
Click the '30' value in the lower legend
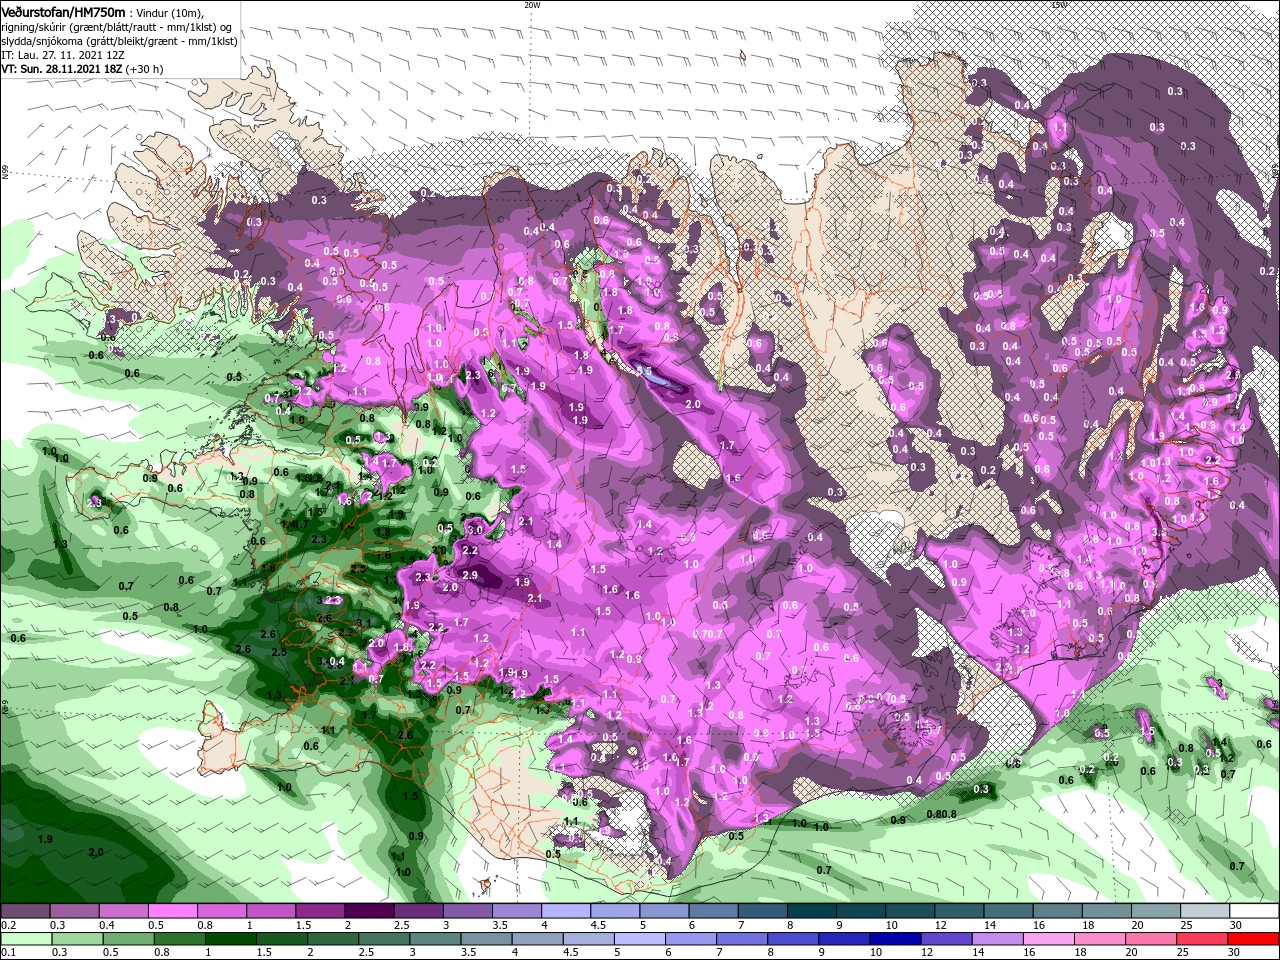coord(1236,952)
